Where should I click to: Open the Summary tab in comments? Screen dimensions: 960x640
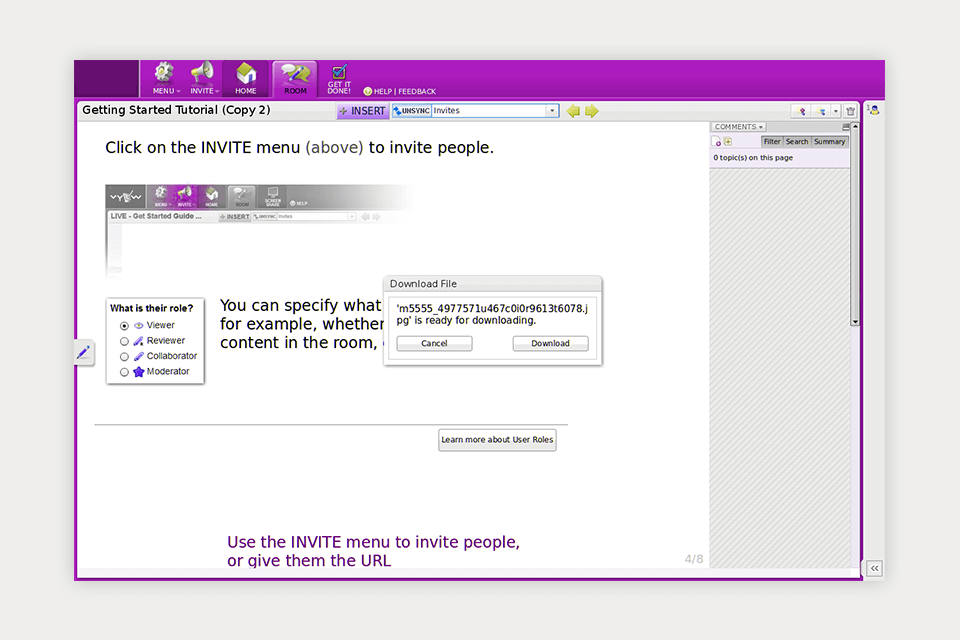pos(829,141)
